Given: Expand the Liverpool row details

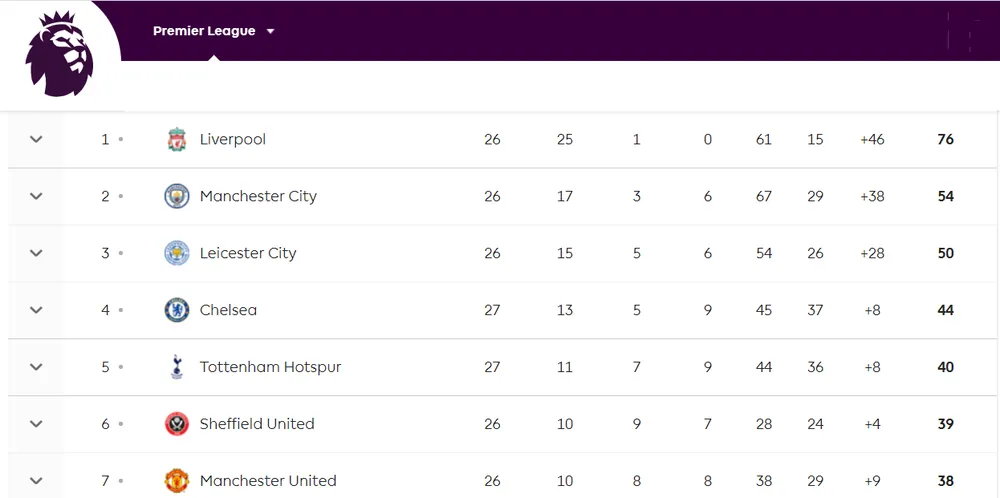Looking at the screenshot, I should [36, 140].
